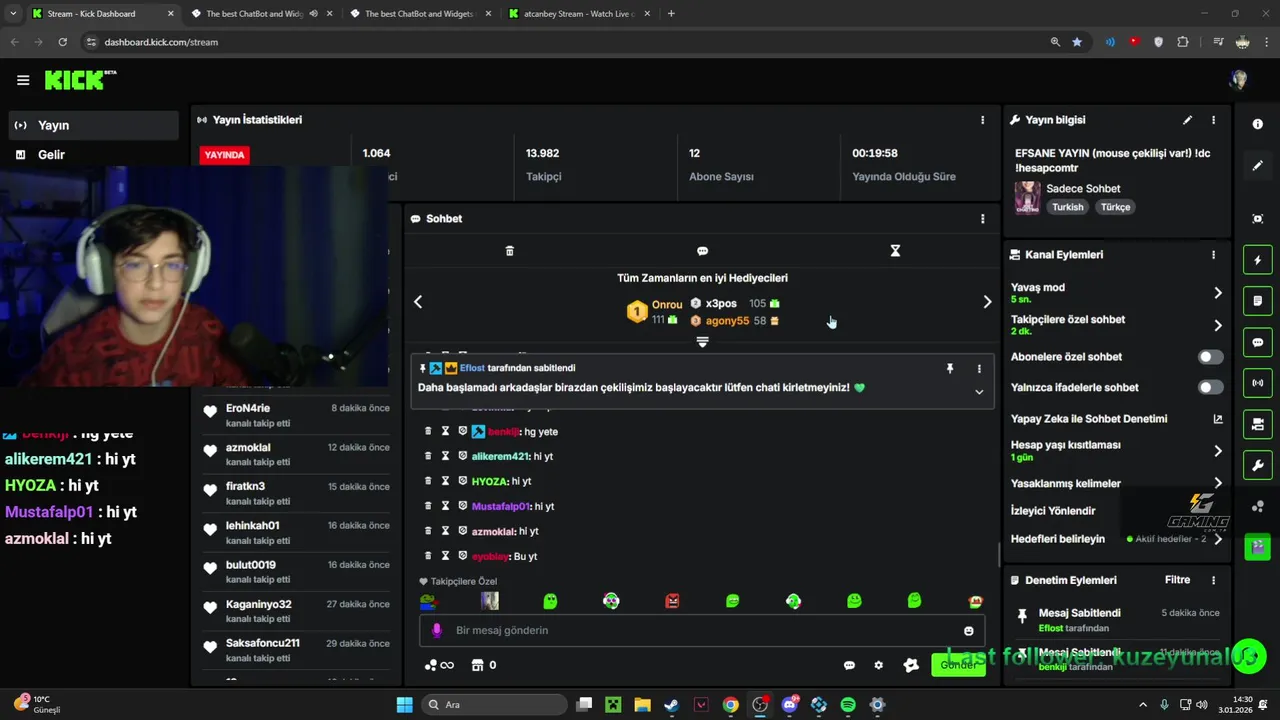Toggle the broadcast signal panel button
Screen dimensions: 1280x720
coord(1257,383)
